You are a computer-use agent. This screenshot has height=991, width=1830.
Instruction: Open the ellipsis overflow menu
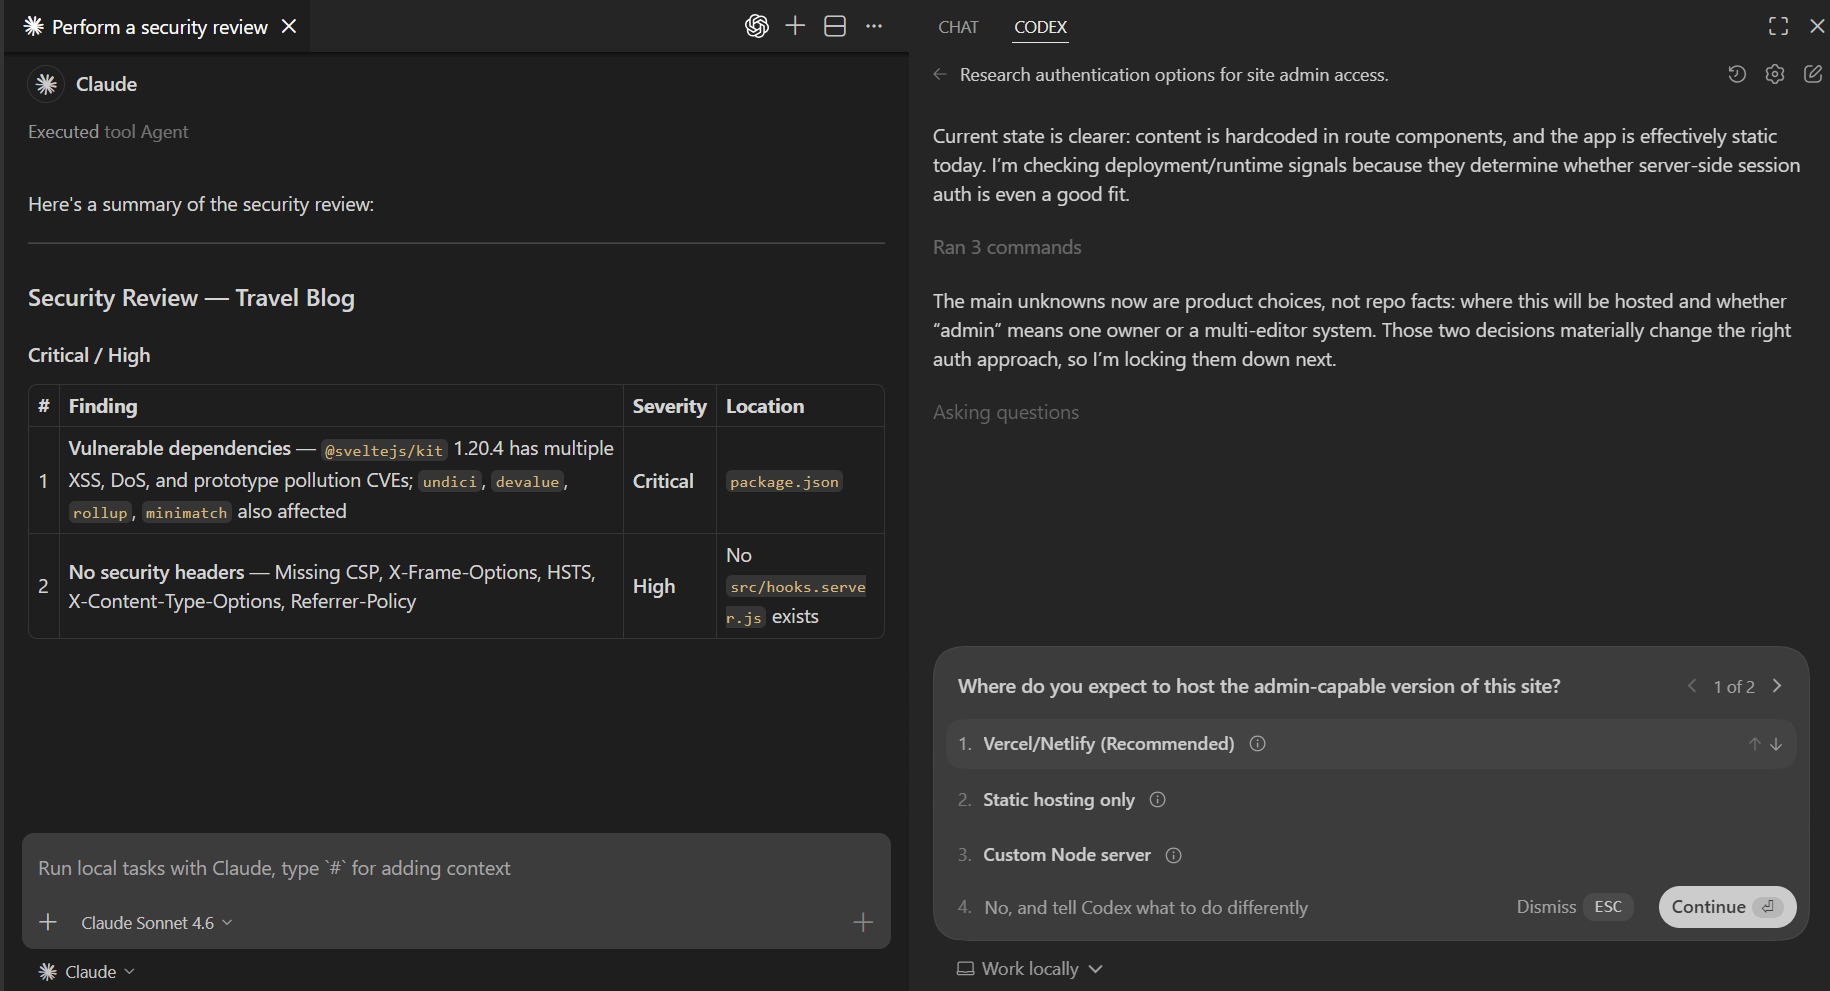(x=874, y=26)
